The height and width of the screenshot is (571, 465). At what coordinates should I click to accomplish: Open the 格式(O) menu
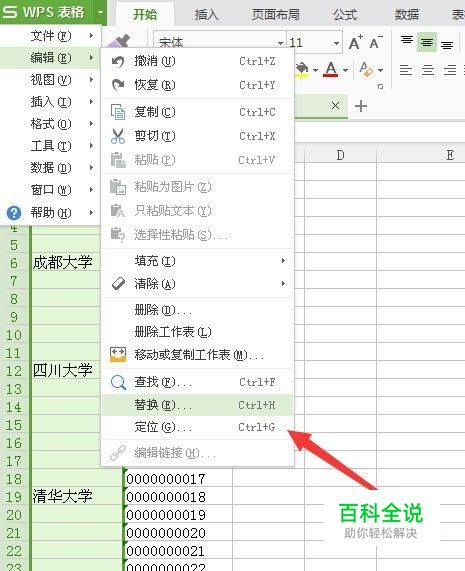coord(50,124)
